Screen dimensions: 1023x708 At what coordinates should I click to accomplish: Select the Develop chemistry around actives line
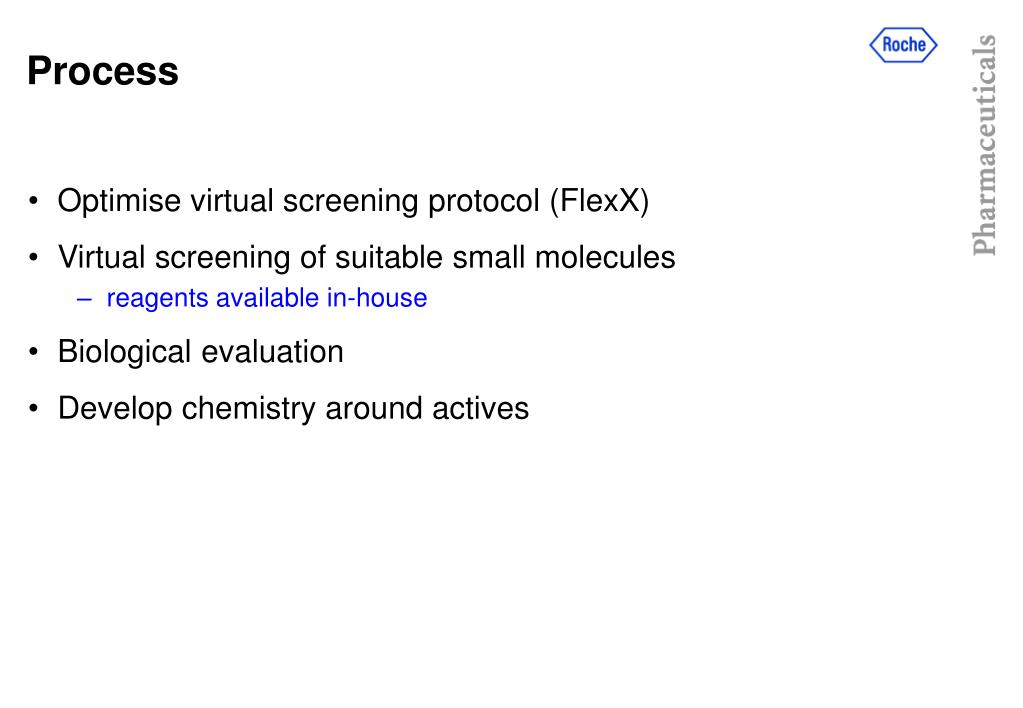293,408
